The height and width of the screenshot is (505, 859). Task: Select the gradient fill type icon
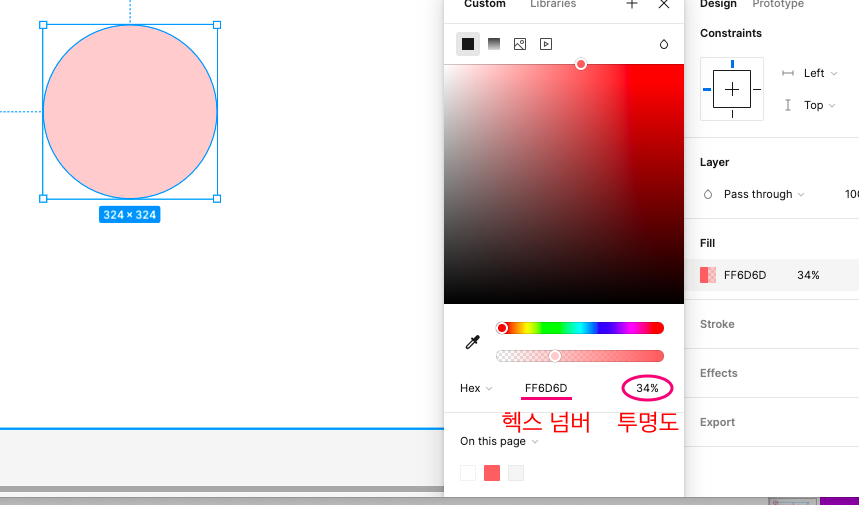(494, 44)
